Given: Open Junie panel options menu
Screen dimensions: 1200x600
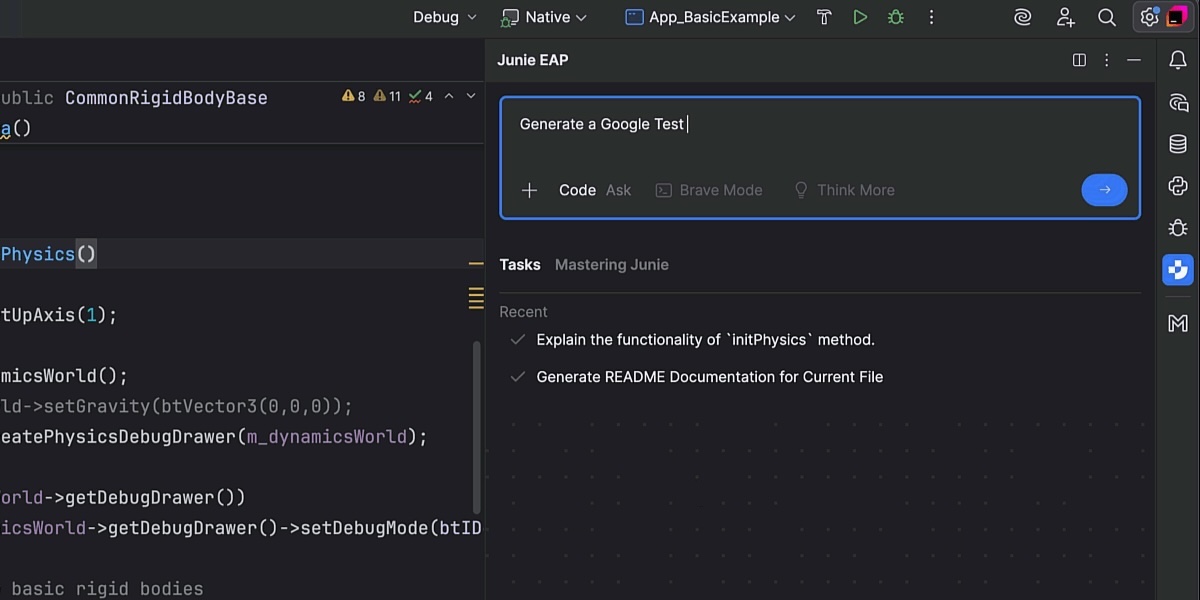Looking at the screenshot, I should pos(1106,60).
